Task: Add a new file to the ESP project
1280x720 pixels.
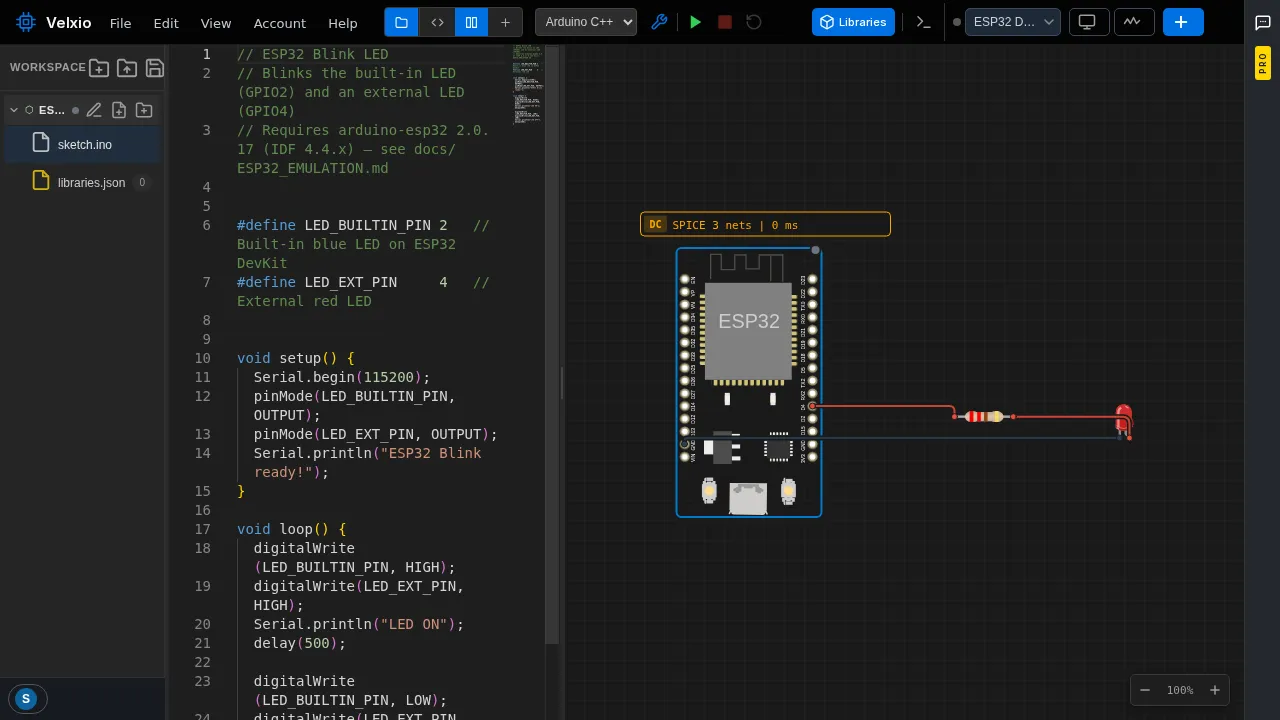Action: (x=119, y=110)
